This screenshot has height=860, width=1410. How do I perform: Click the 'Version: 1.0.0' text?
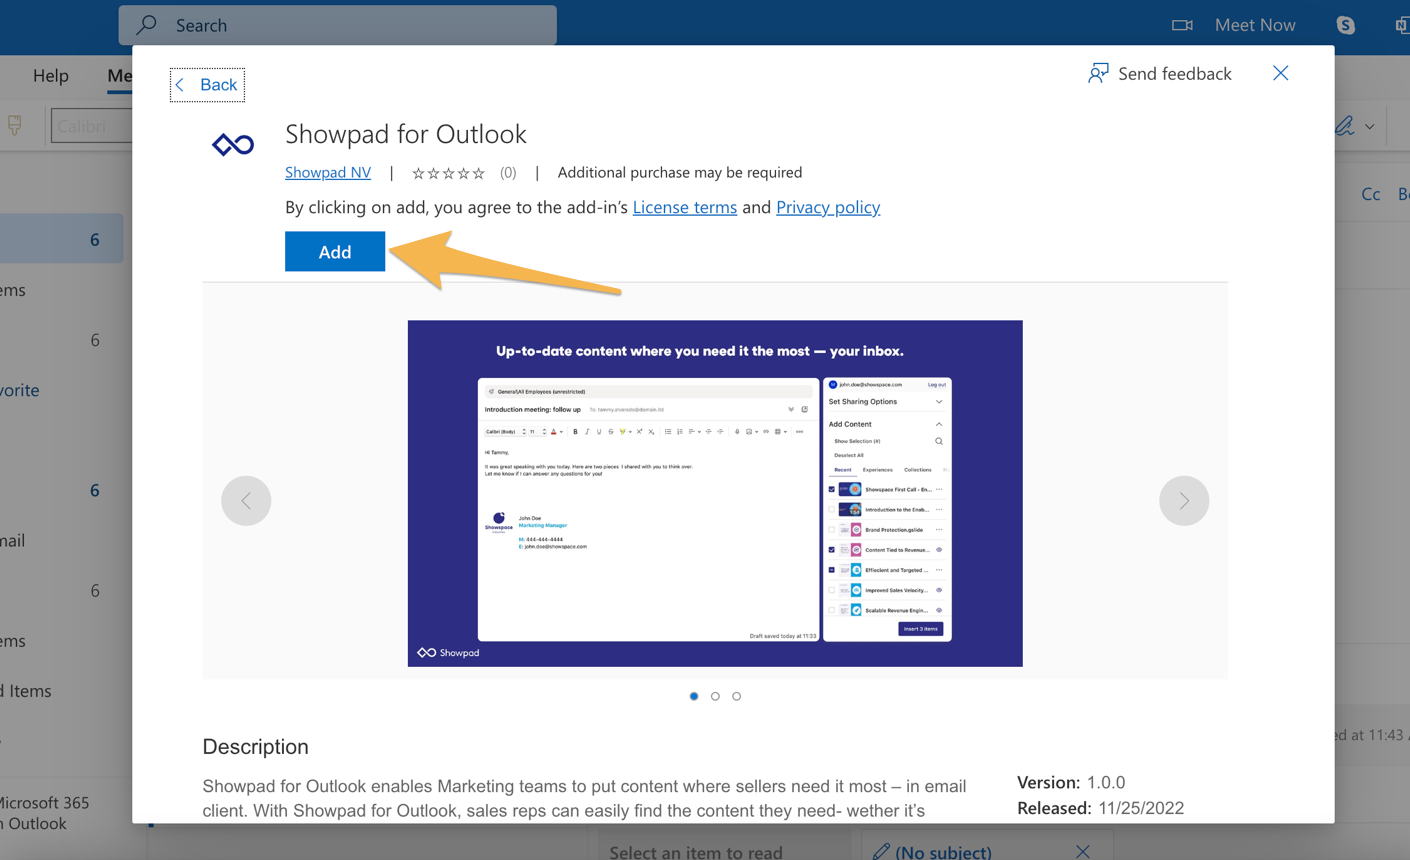1071,782
